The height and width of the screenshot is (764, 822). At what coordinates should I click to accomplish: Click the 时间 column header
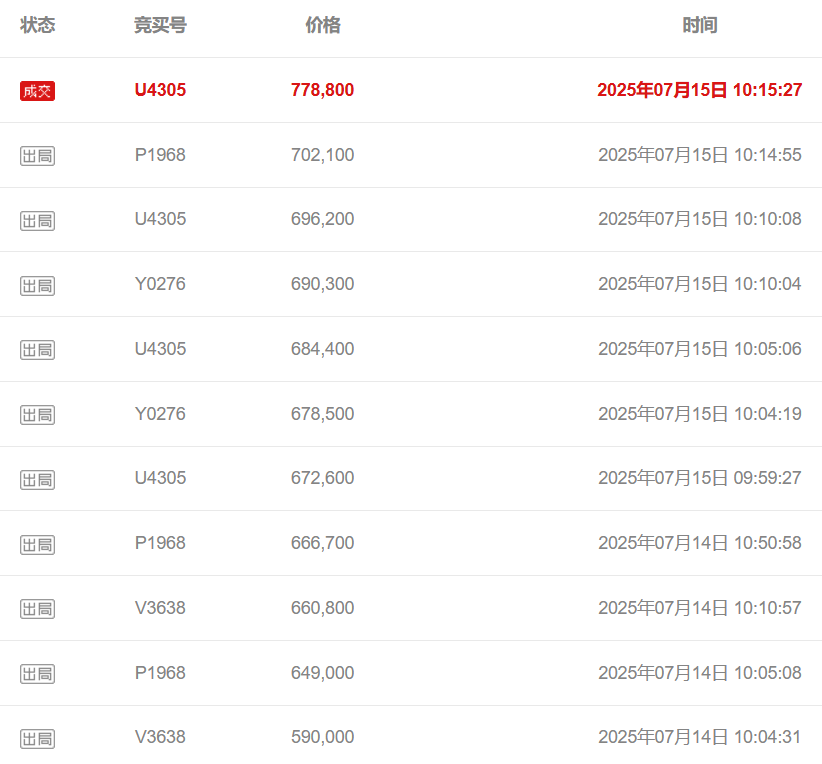699,26
